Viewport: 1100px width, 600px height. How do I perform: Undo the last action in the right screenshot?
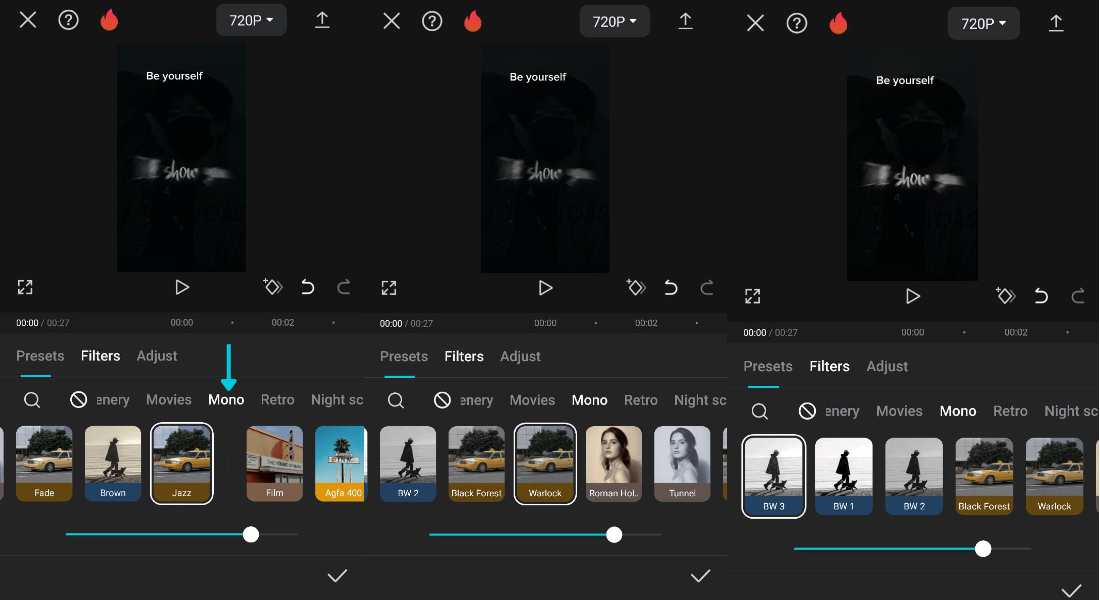click(x=1041, y=296)
